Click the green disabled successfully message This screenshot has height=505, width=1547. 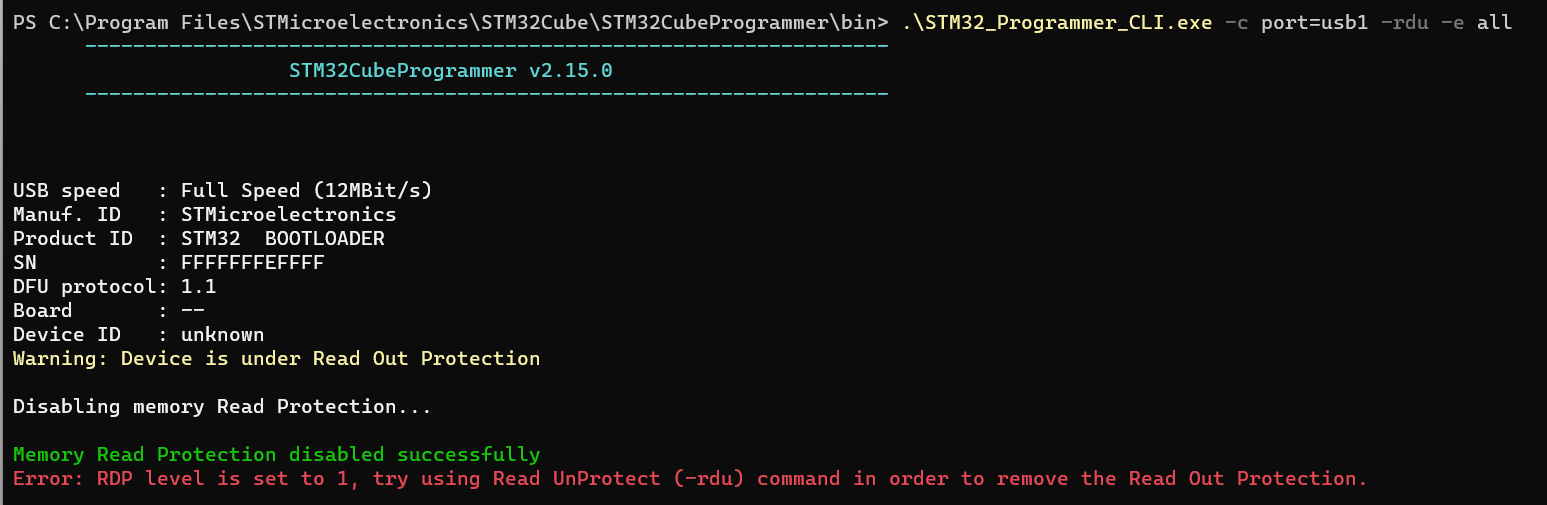(x=277, y=454)
